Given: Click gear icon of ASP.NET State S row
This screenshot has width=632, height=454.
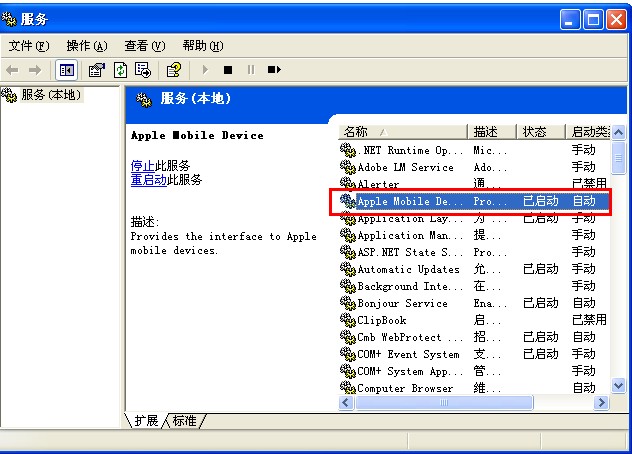Looking at the screenshot, I should click(347, 252).
